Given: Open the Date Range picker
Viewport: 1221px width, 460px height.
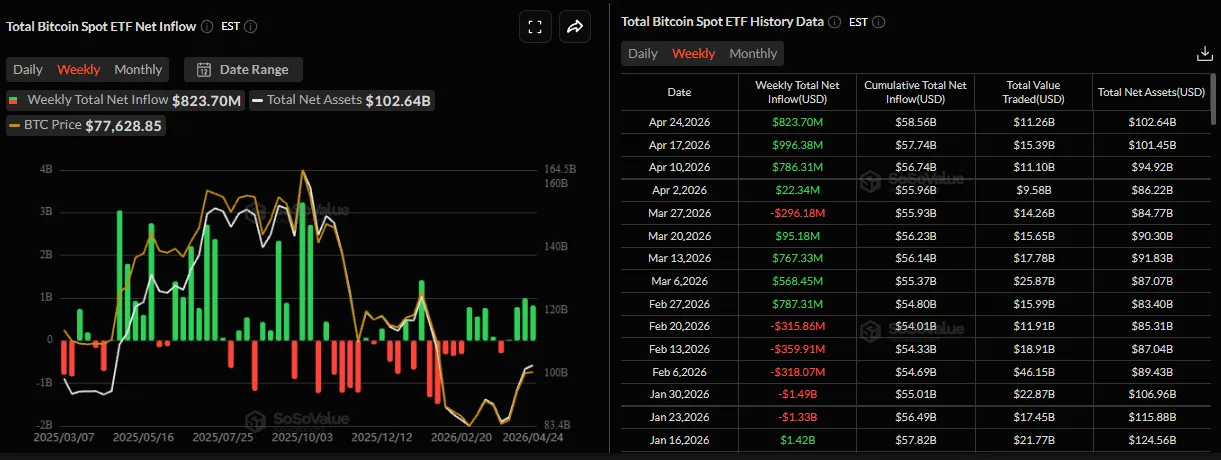Looking at the screenshot, I should [244, 70].
